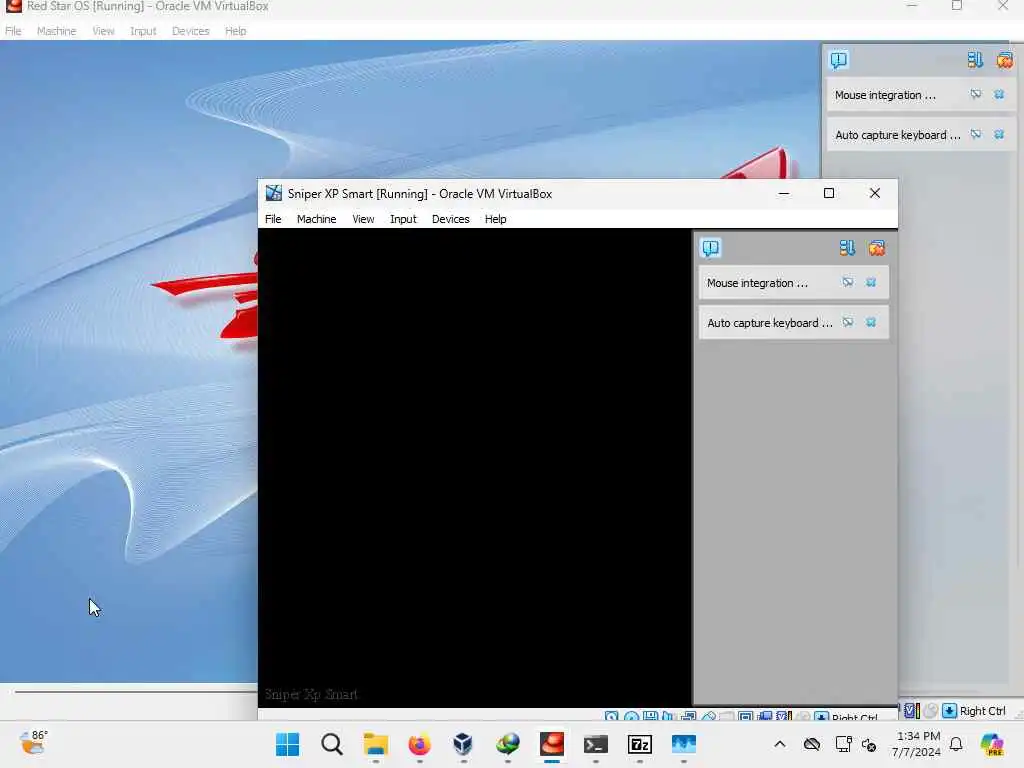
Task: Click the 'Mouse integration ...' text in Red Star panel
Action: (886, 95)
